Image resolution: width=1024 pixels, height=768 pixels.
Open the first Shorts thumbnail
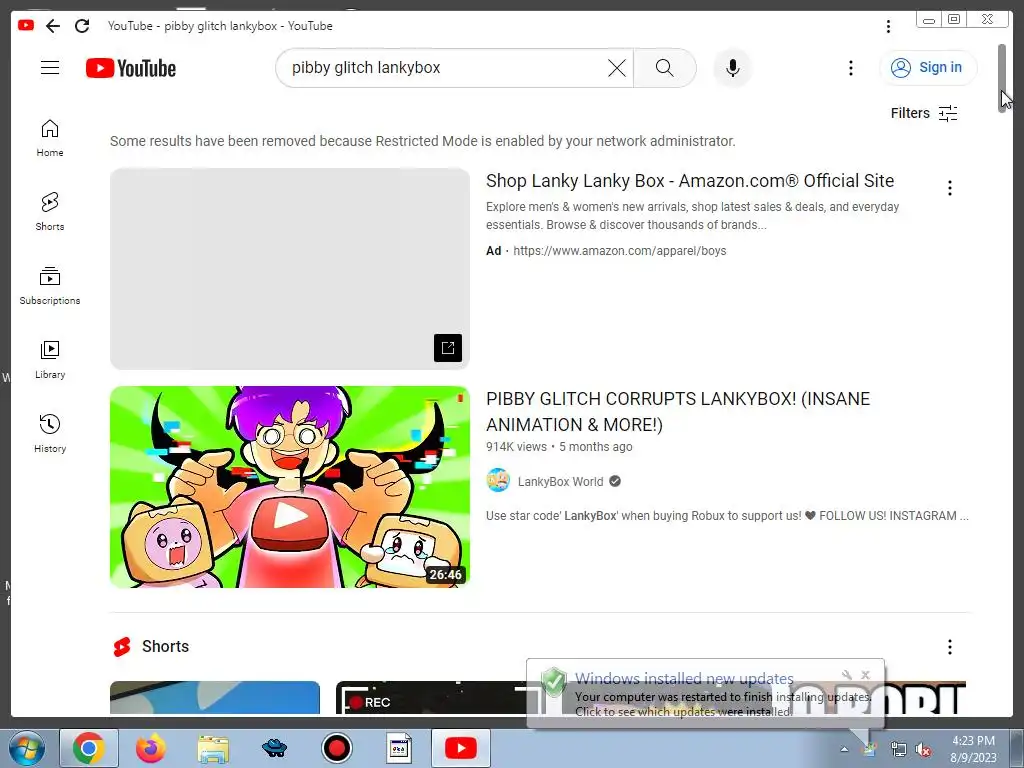coord(215,697)
